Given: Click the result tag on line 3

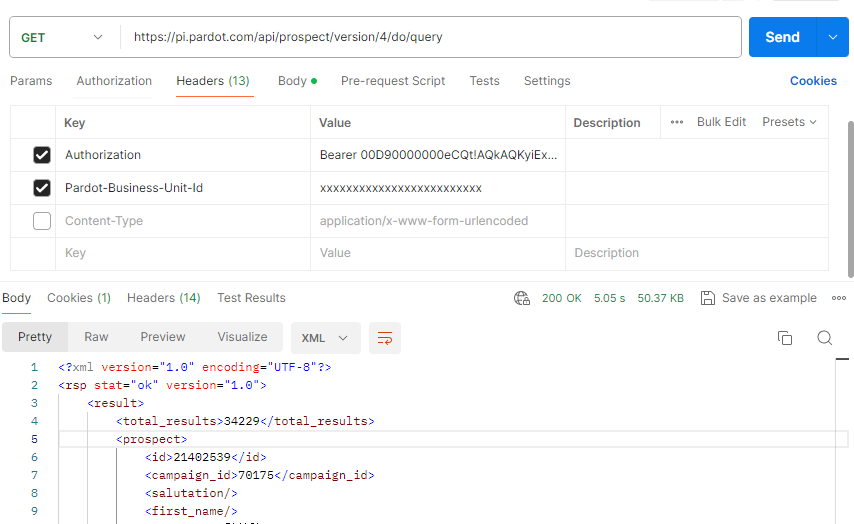Looking at the screenshot, I should click(x=115, y=403).
